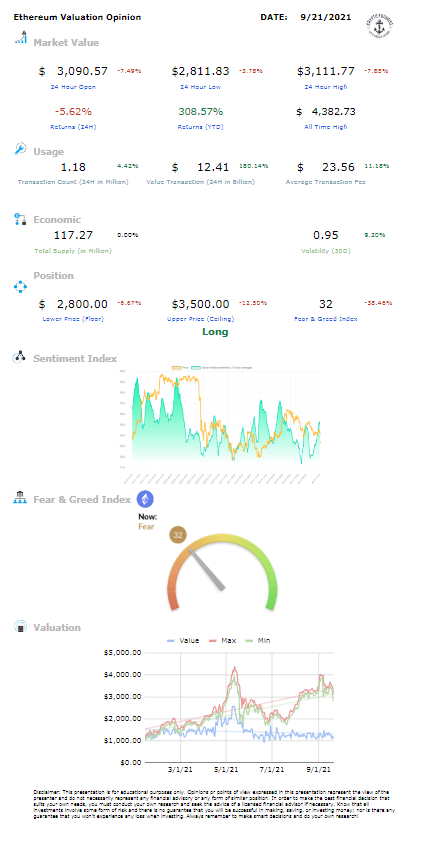Click the $5,000.00 axis label

point(122,653)
